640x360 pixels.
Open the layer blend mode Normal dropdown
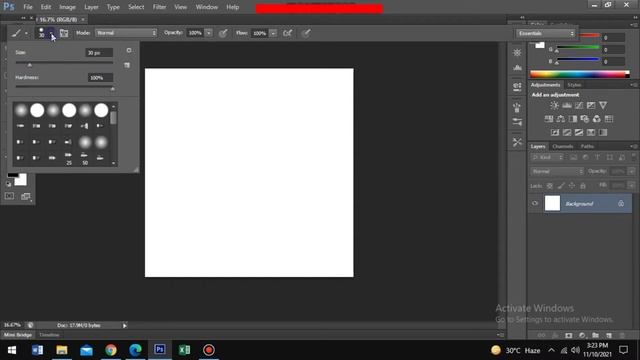click(557, 171)
